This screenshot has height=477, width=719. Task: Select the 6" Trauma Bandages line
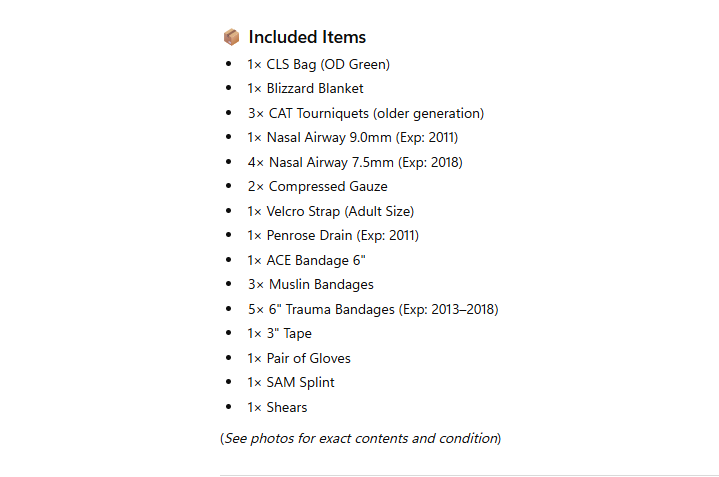click(x=372, y=309)
